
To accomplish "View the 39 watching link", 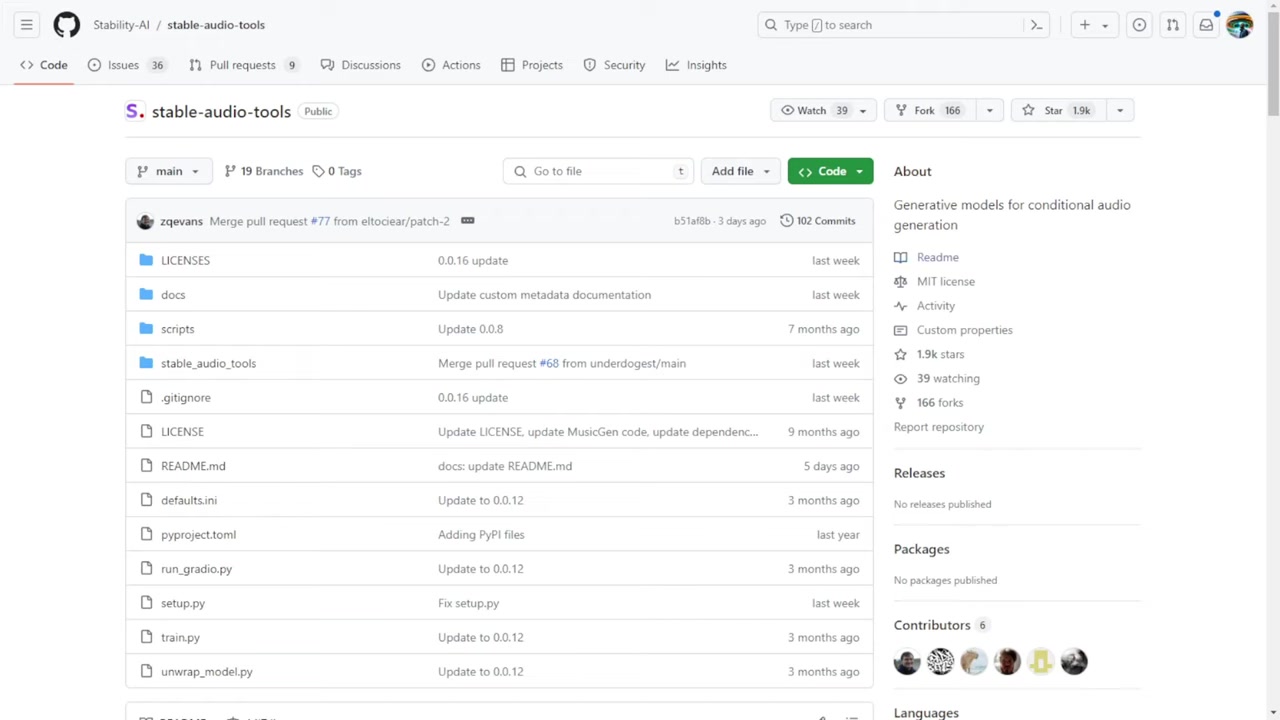I will (948, 379).
